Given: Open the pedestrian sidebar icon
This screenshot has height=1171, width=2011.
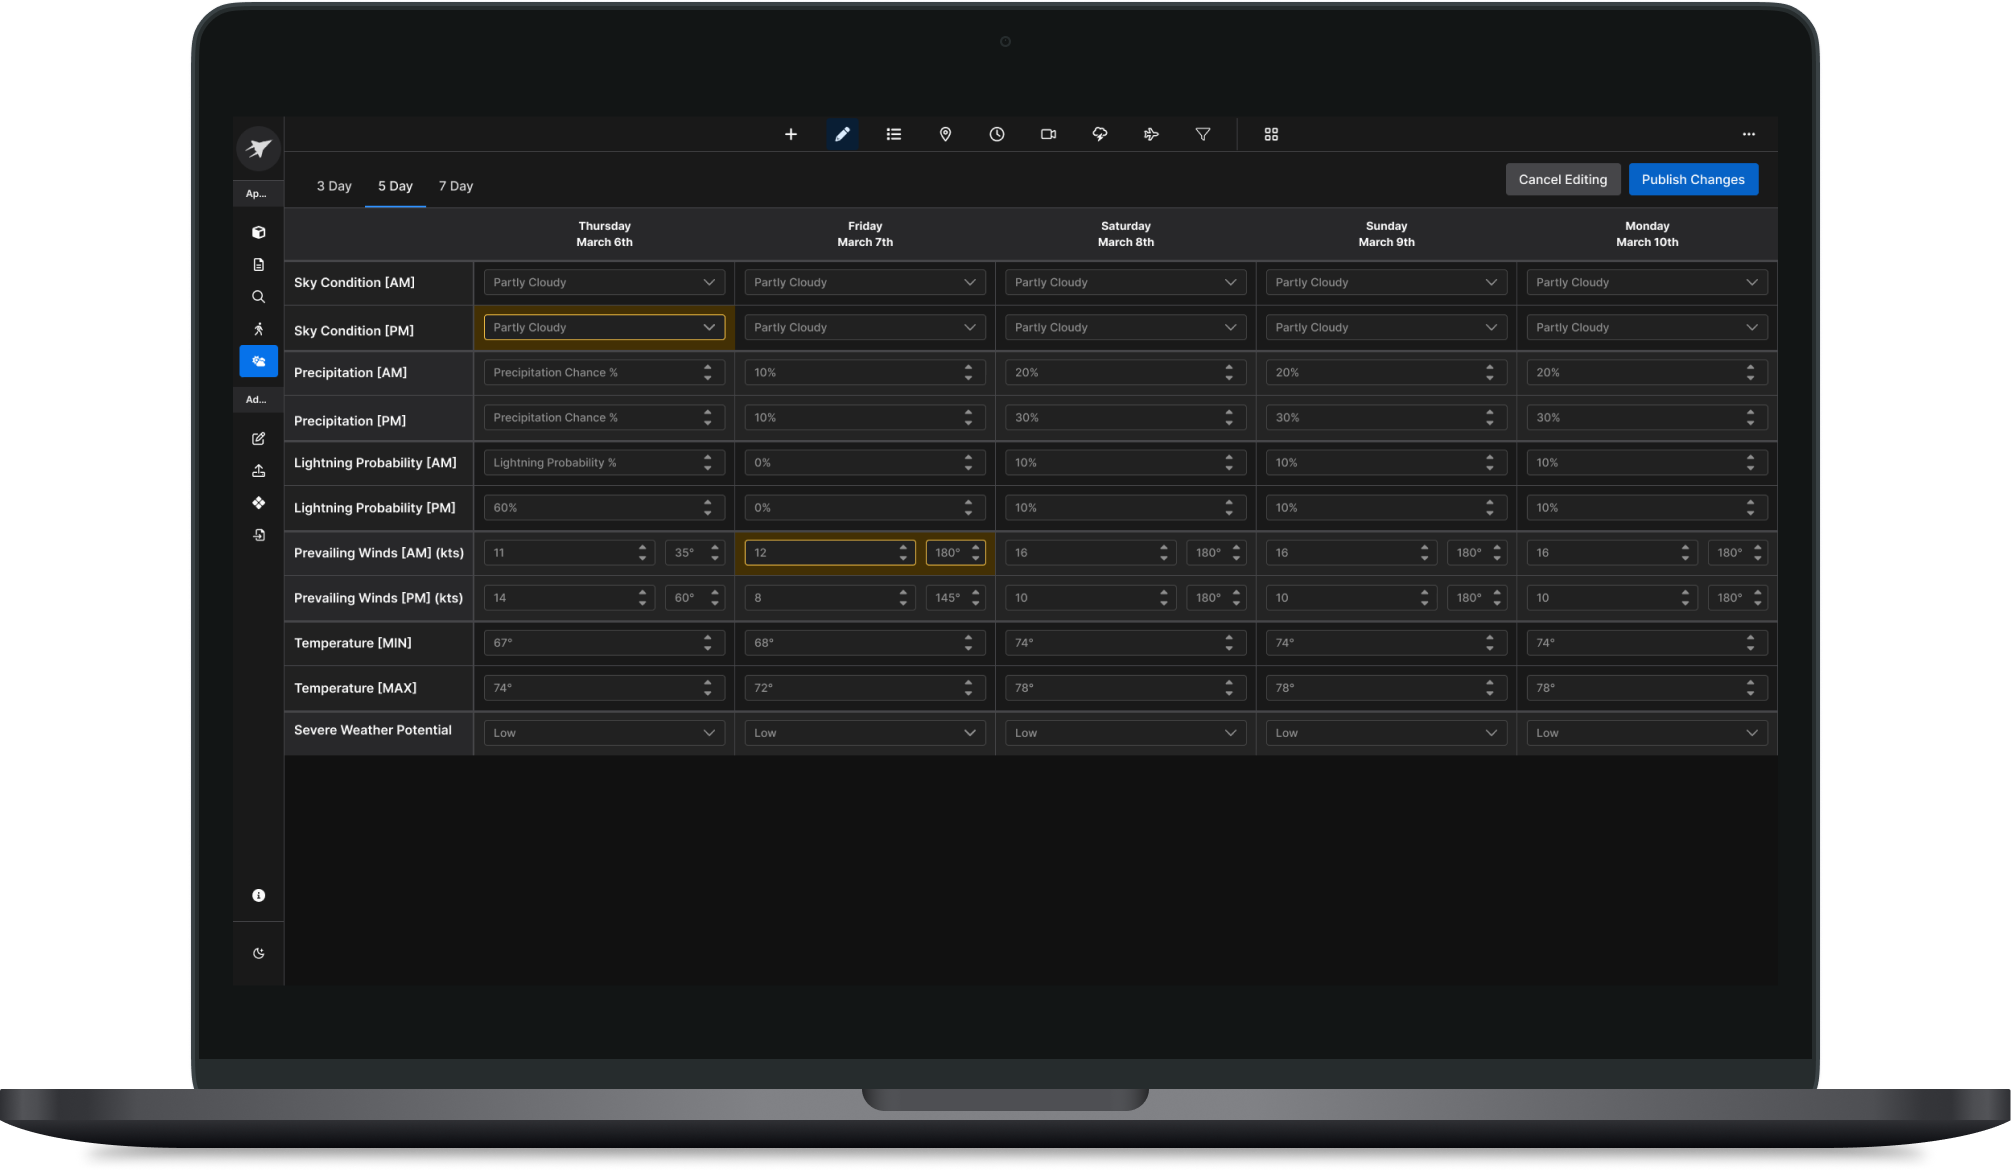Looking at the screenshot, I should point(258,329).
